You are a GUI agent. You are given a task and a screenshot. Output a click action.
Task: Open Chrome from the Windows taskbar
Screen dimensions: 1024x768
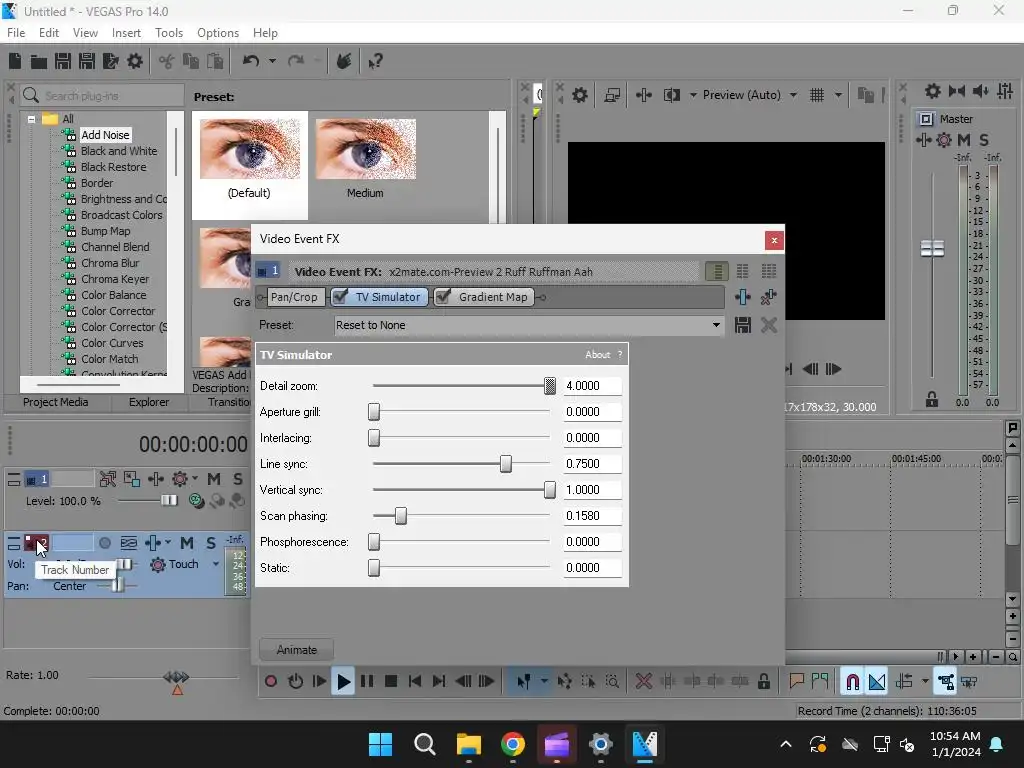pyautogui.click(x=513, y=744)
